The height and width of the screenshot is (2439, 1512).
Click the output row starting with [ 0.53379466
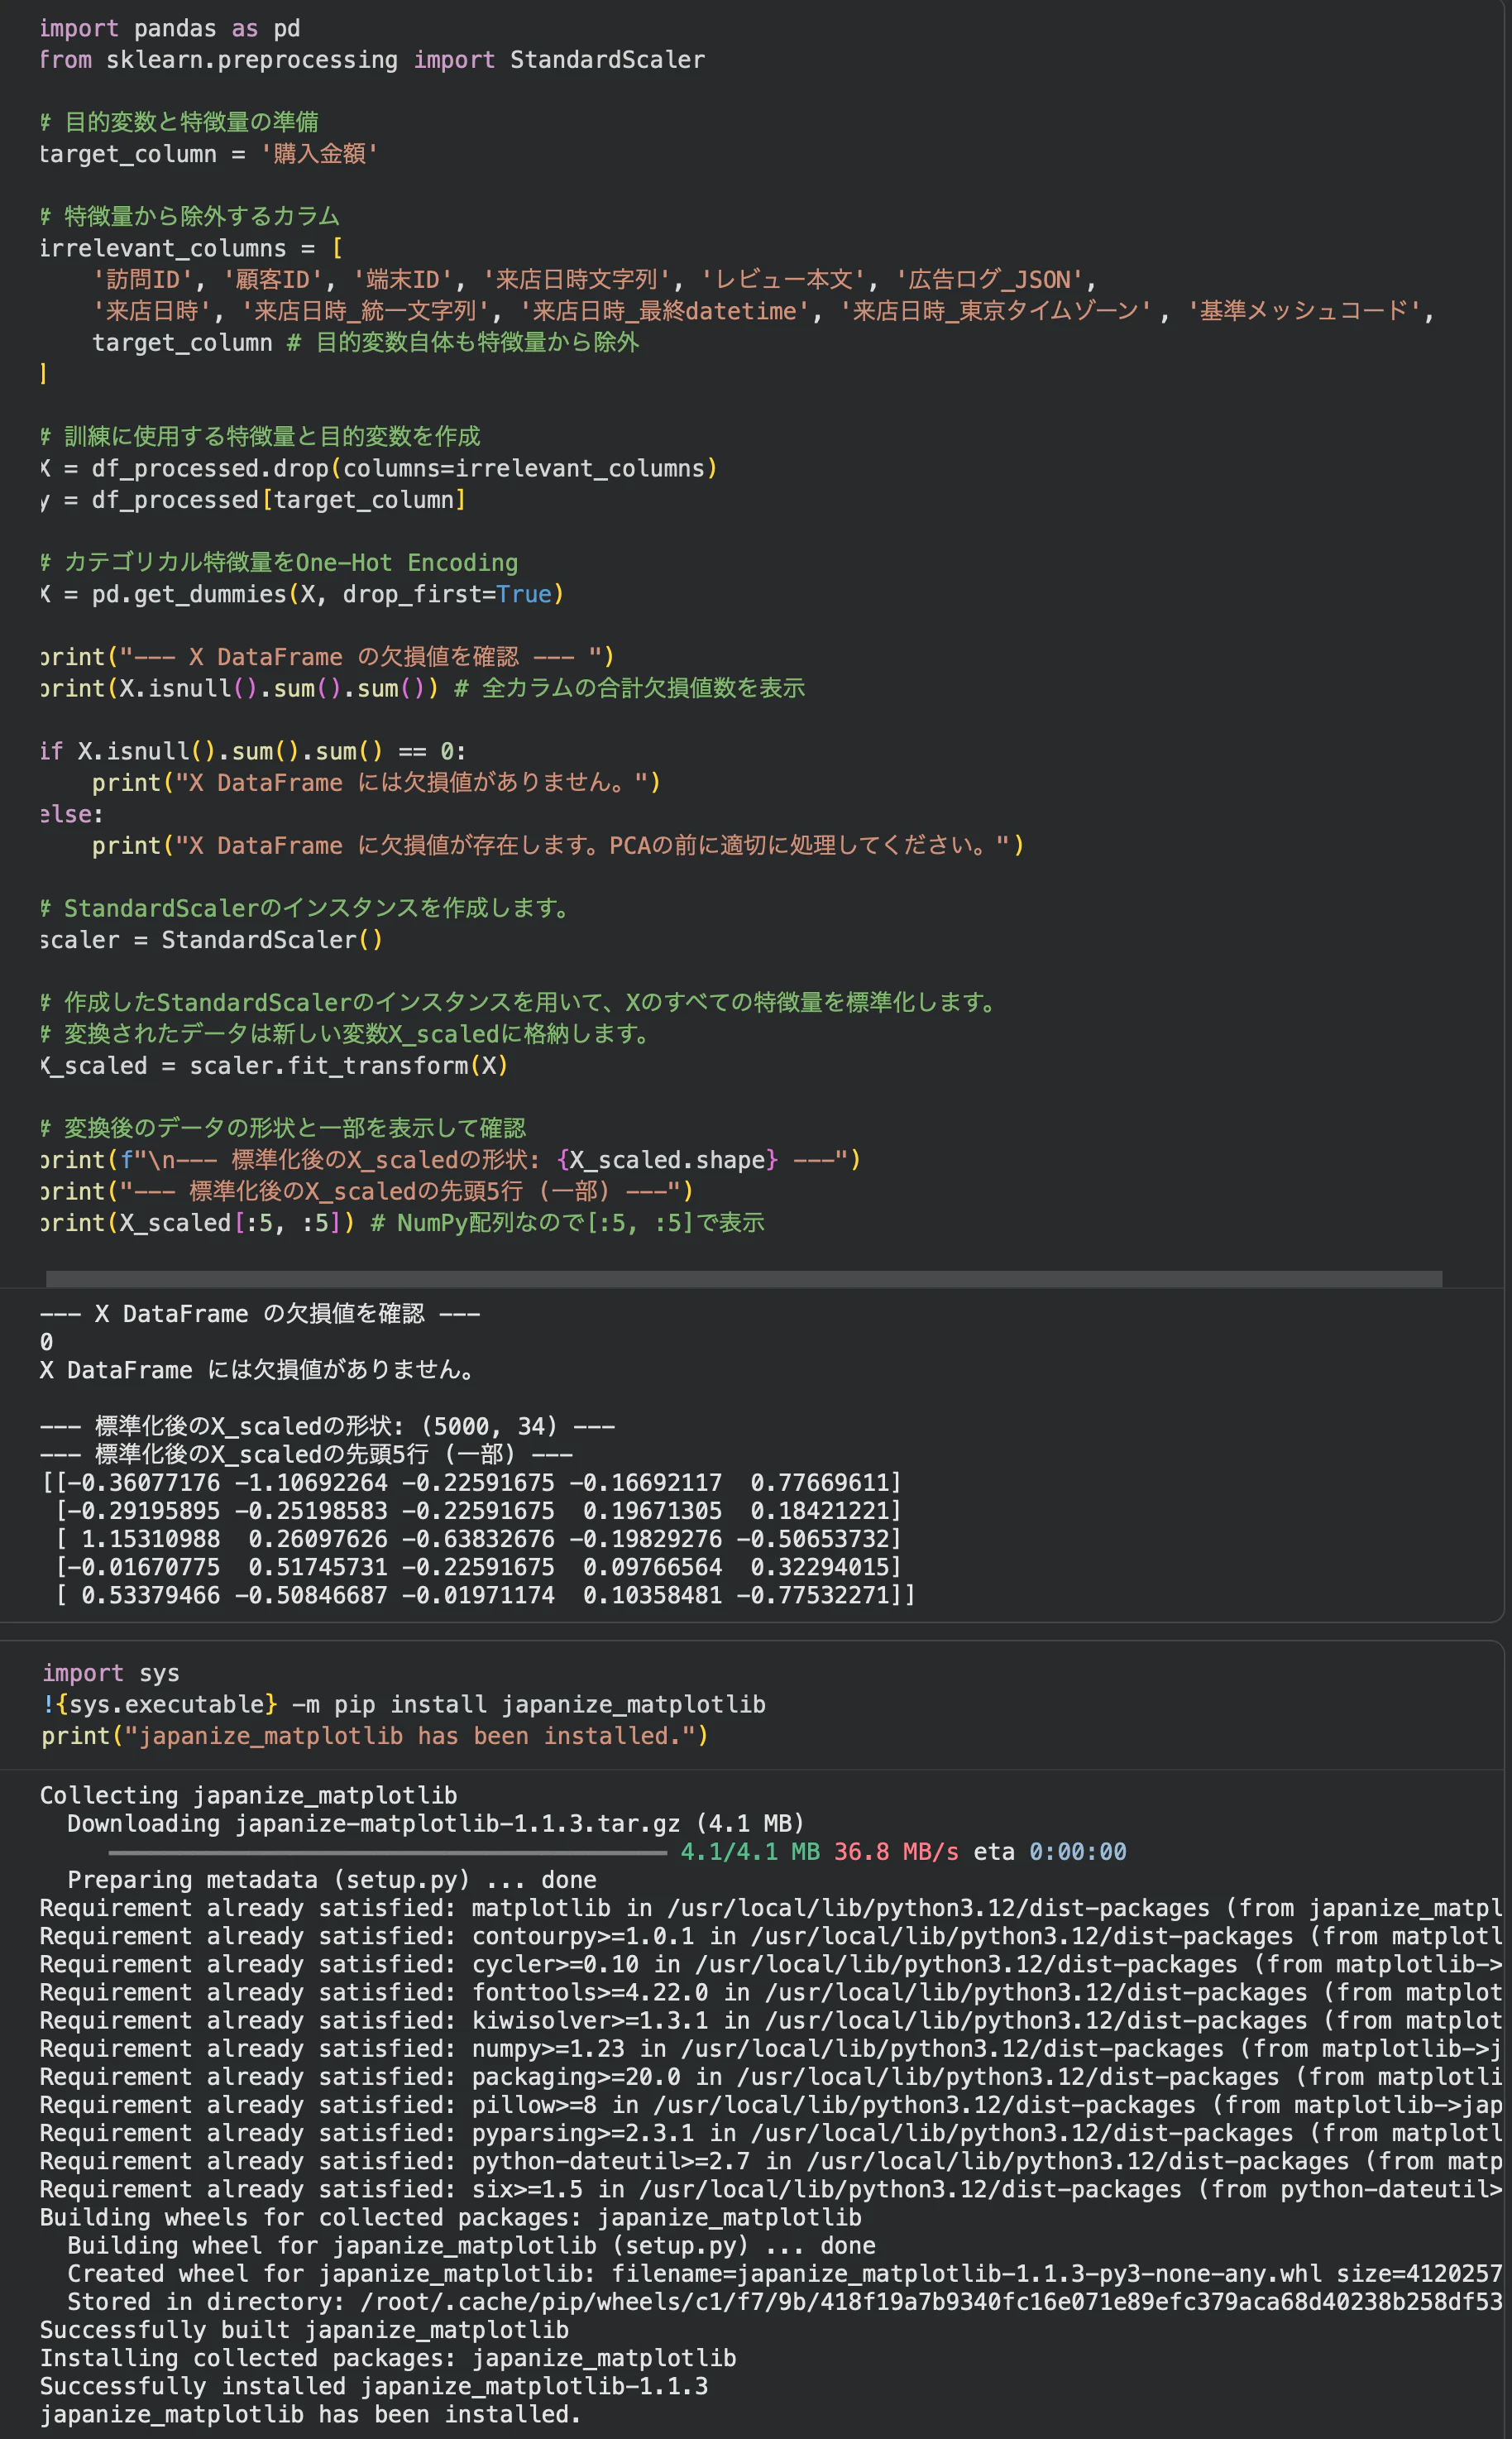click(485, 1595)
